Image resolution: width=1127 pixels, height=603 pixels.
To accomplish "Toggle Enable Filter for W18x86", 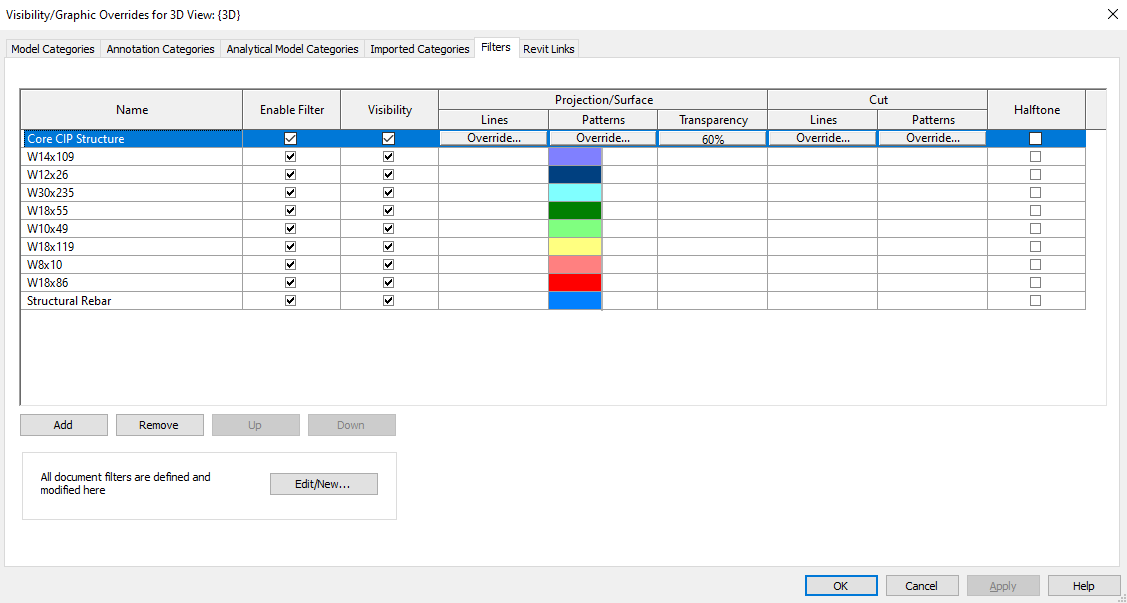I will click(290, 282).
